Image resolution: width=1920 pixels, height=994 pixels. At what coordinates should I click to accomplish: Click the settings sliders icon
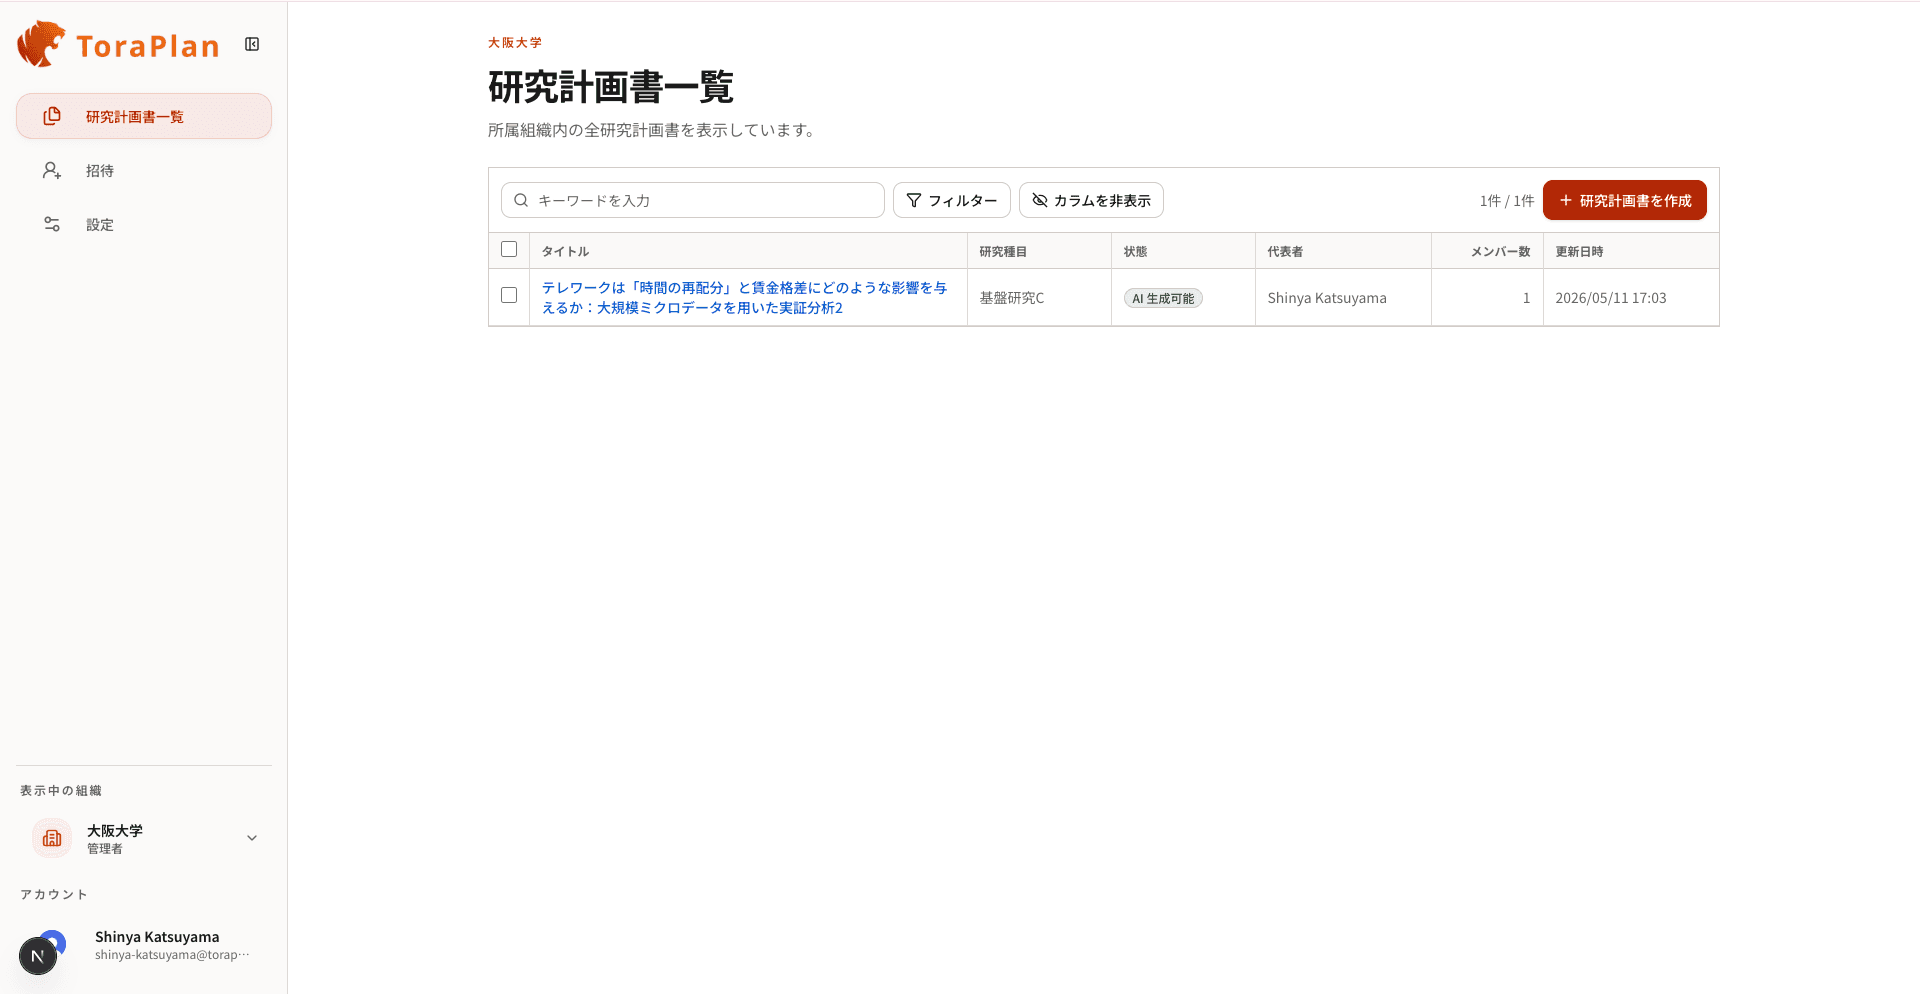(52, 224)
